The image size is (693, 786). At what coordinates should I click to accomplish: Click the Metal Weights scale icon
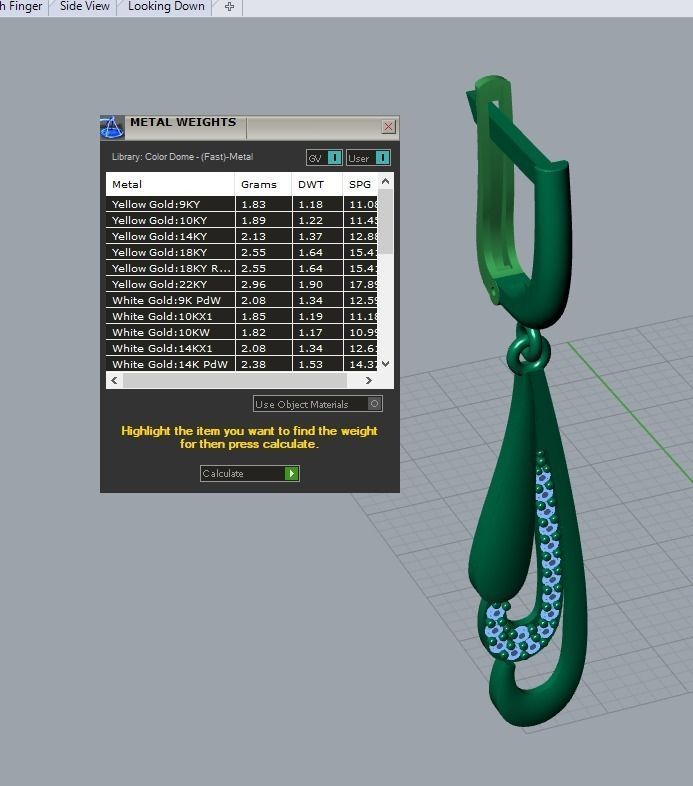(x=112, y=127)
